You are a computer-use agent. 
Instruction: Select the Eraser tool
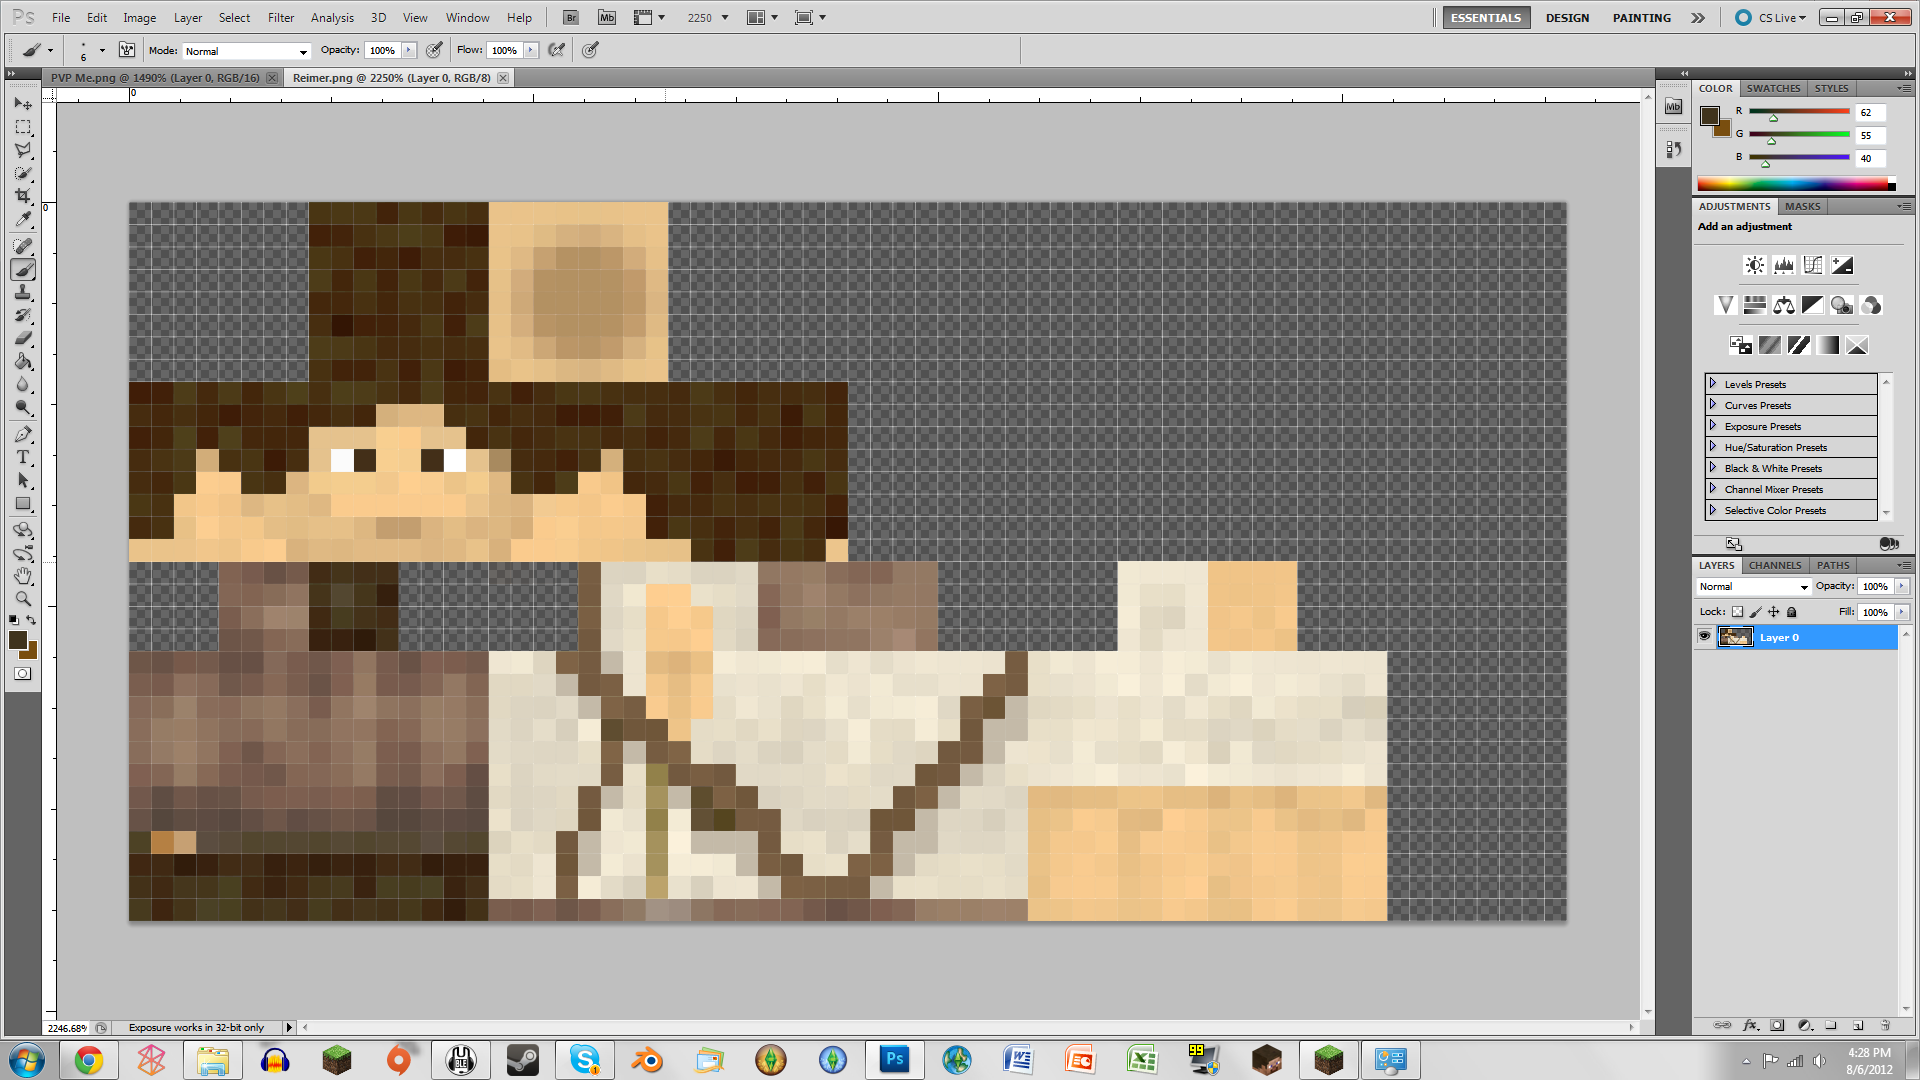tap(23, 338)
